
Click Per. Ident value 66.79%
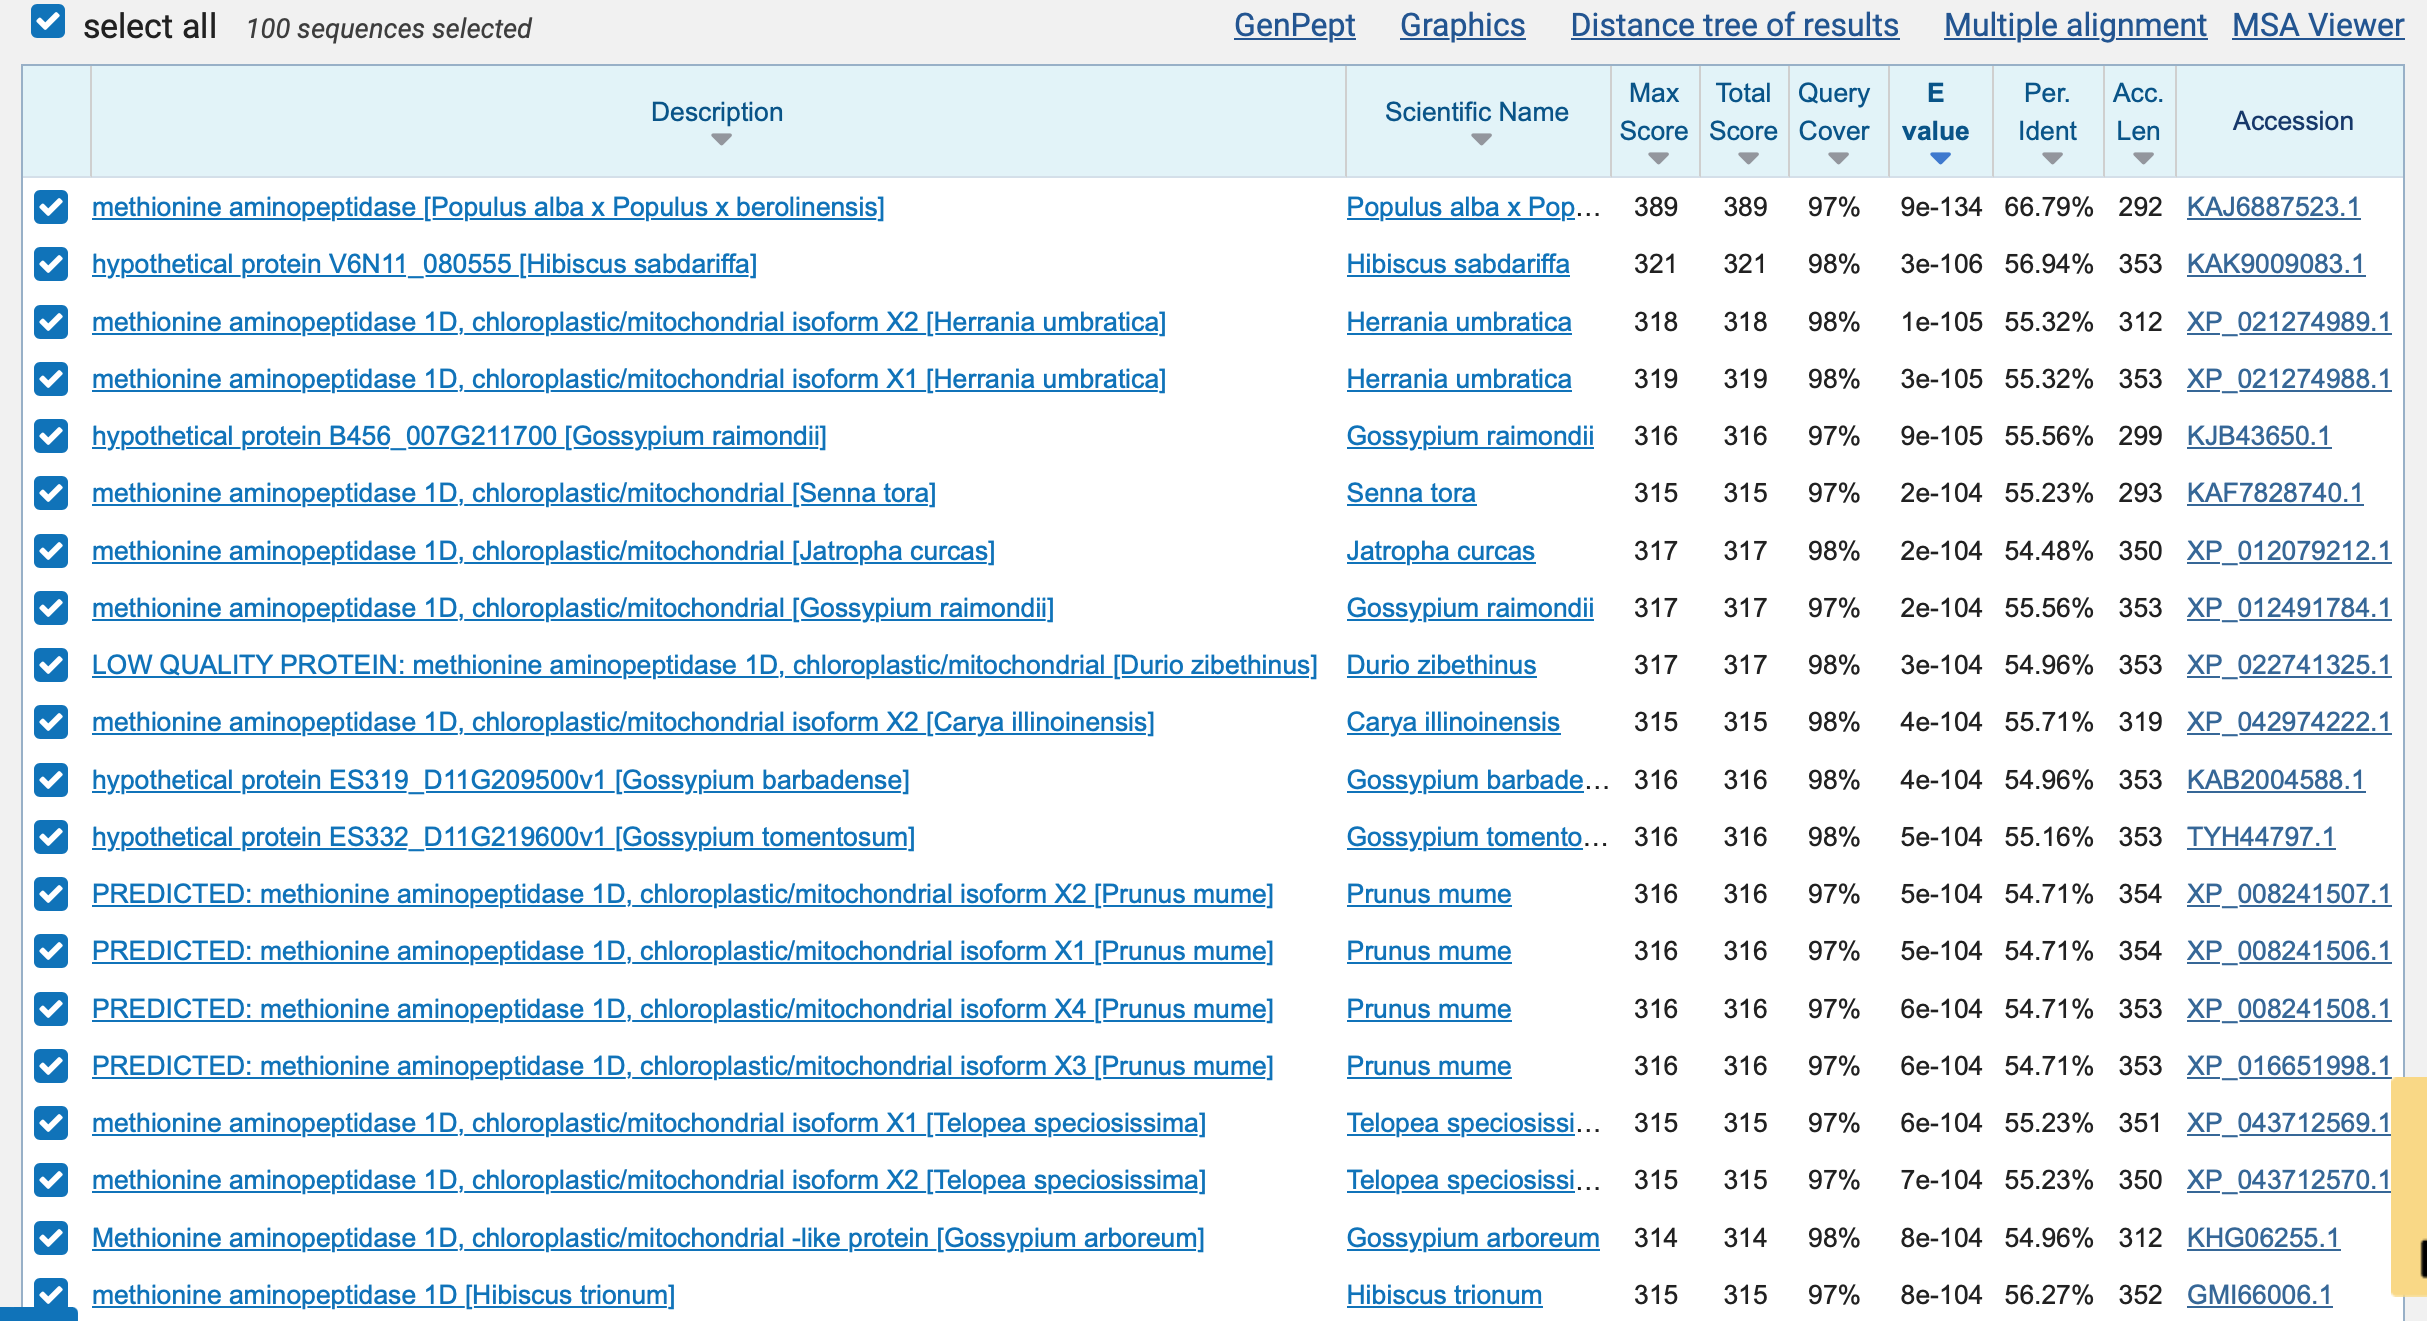point(2048,207)
